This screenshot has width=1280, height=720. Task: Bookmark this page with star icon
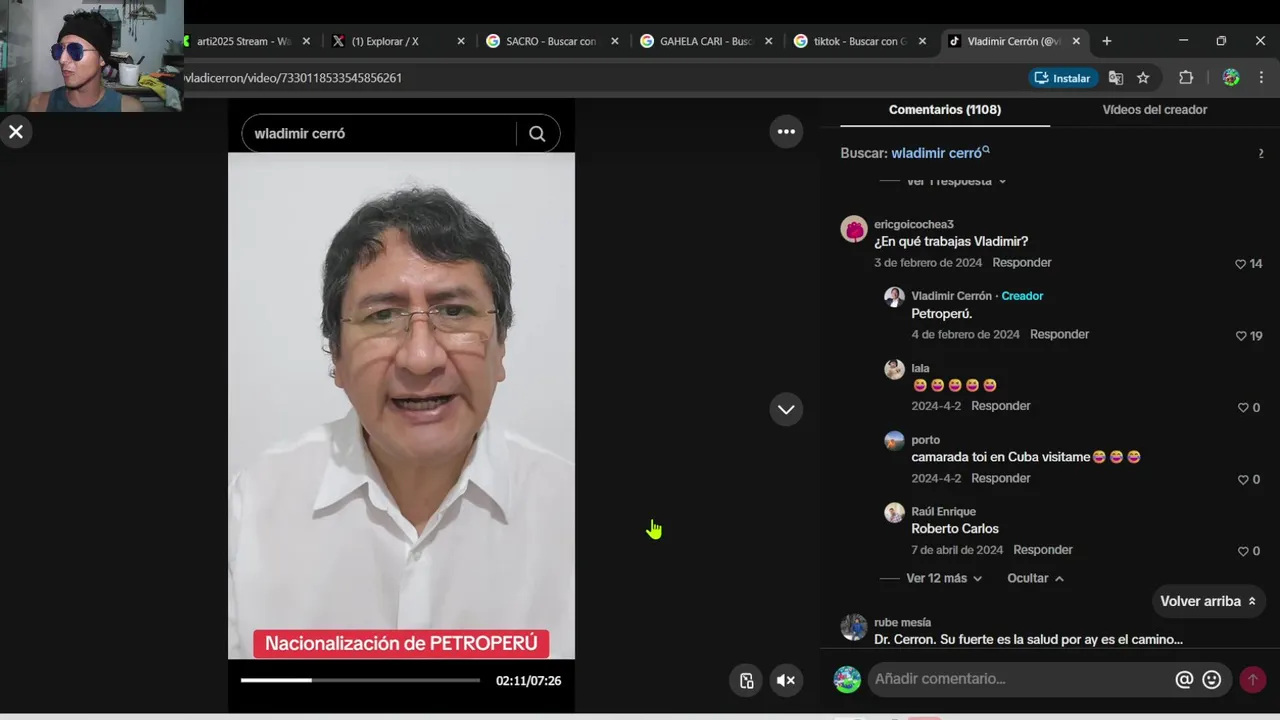coord(1143,78)
